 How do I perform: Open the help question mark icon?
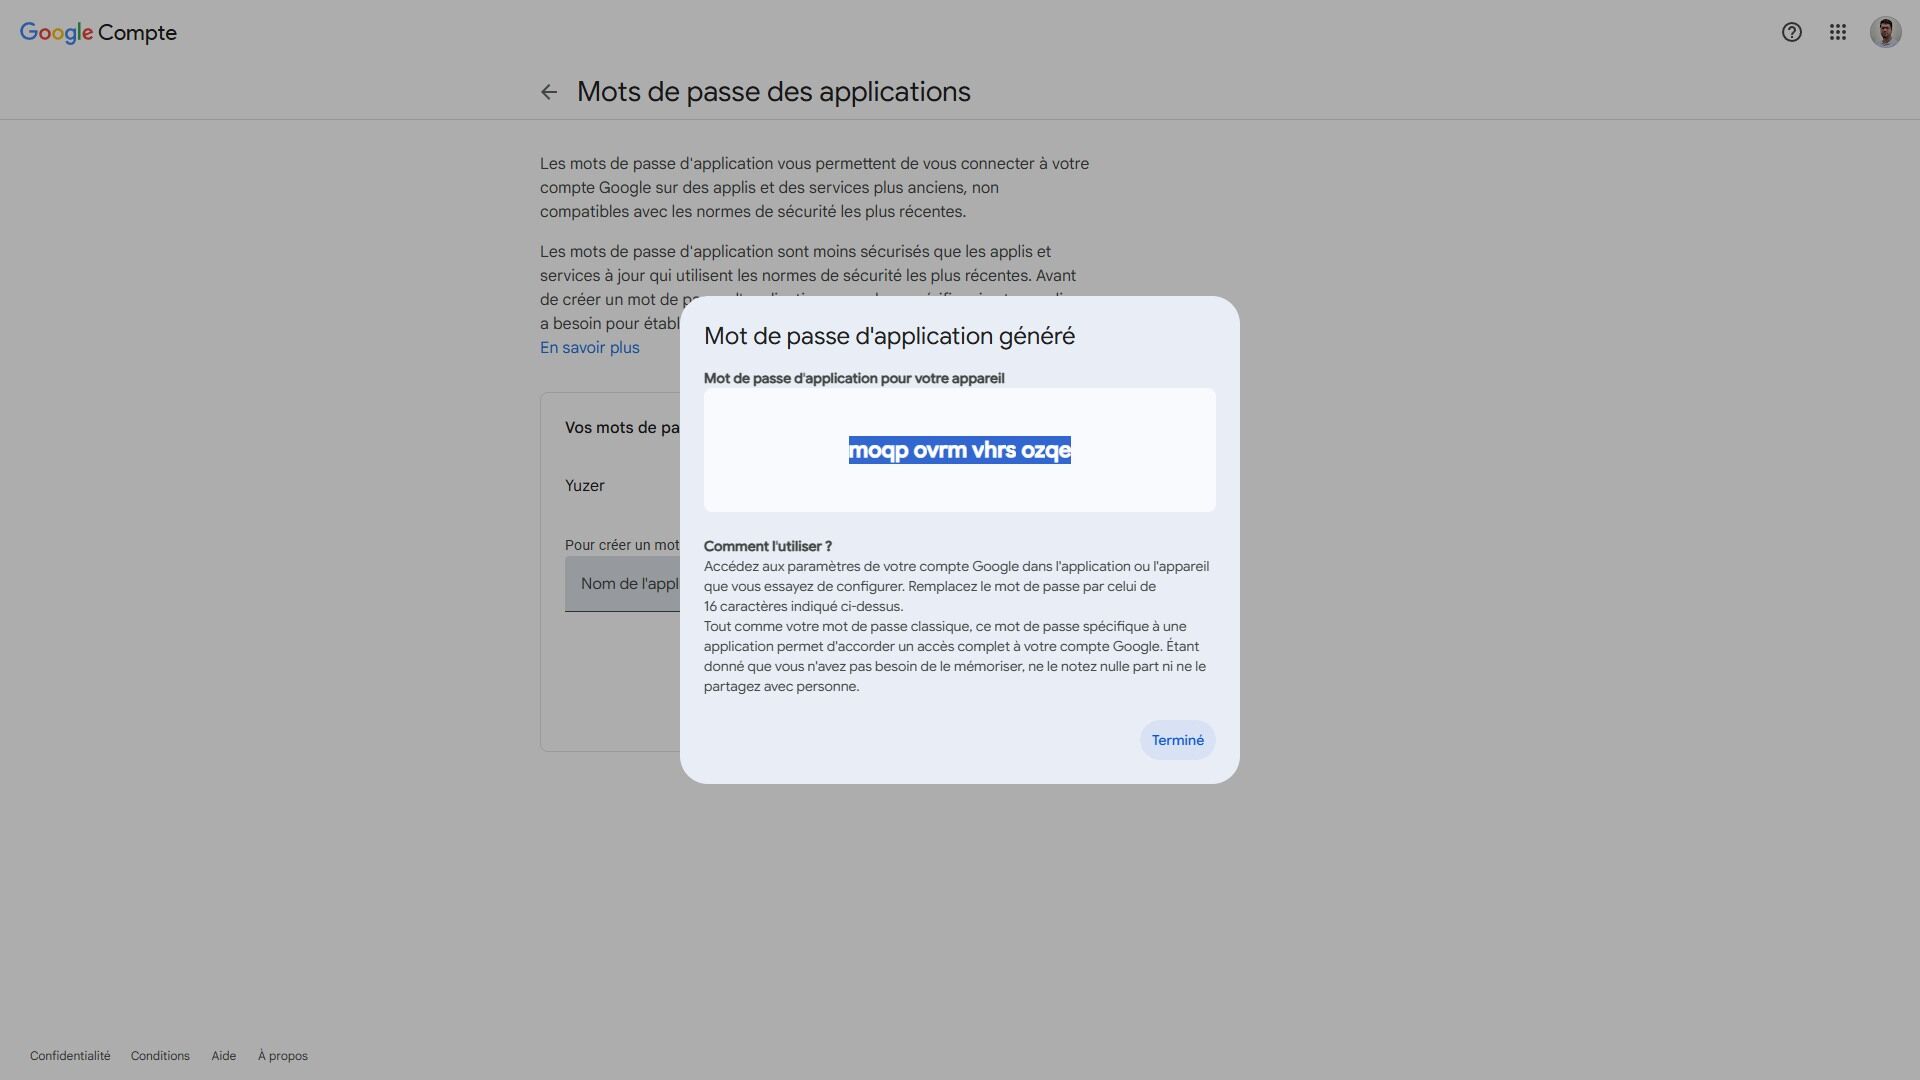[1791, 32]
